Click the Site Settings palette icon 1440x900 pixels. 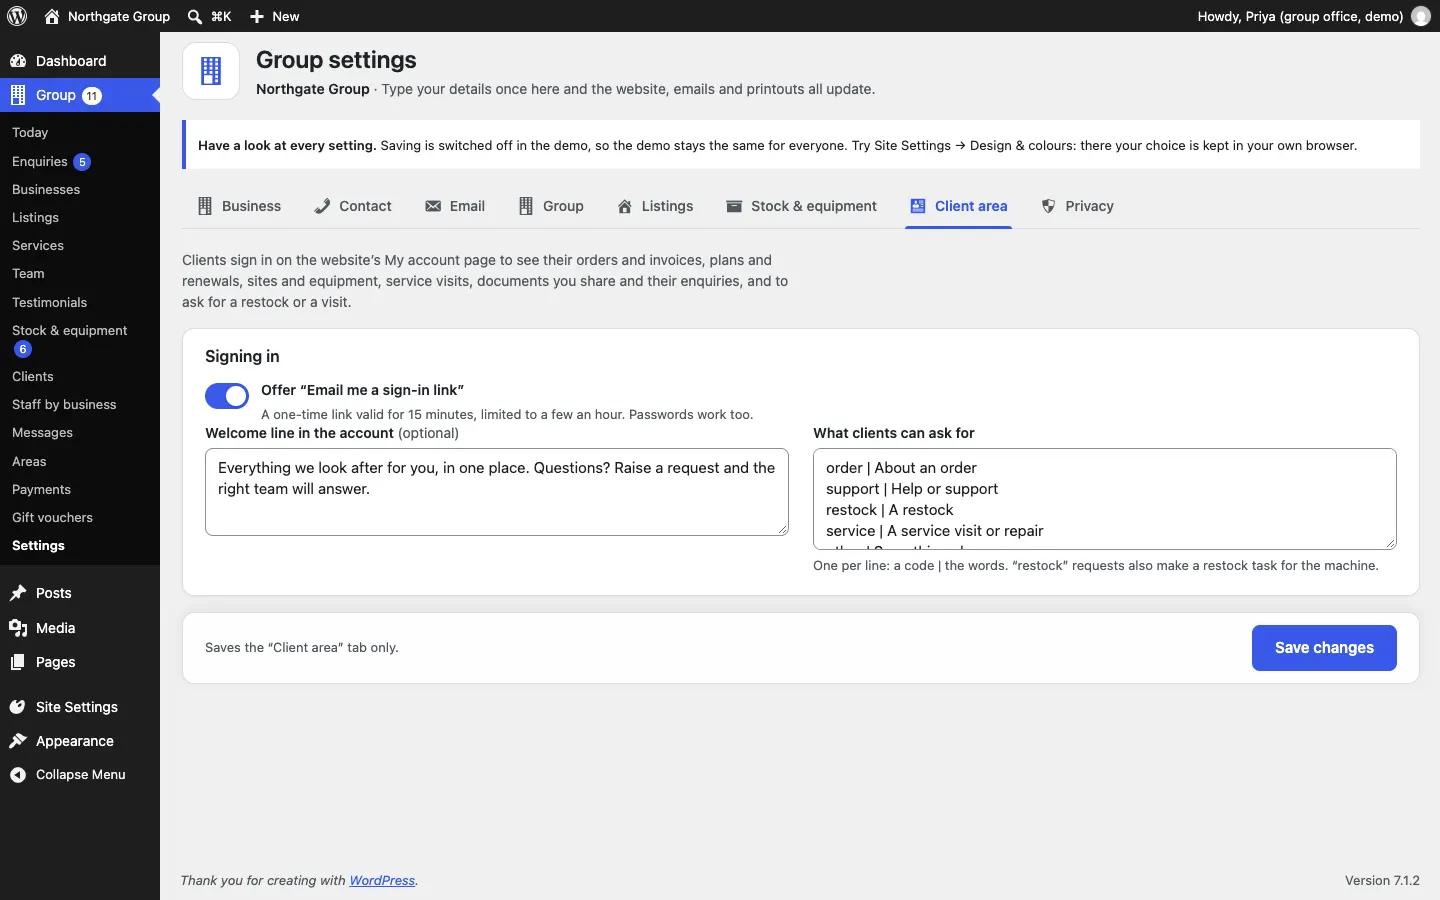tap(18, 707)
